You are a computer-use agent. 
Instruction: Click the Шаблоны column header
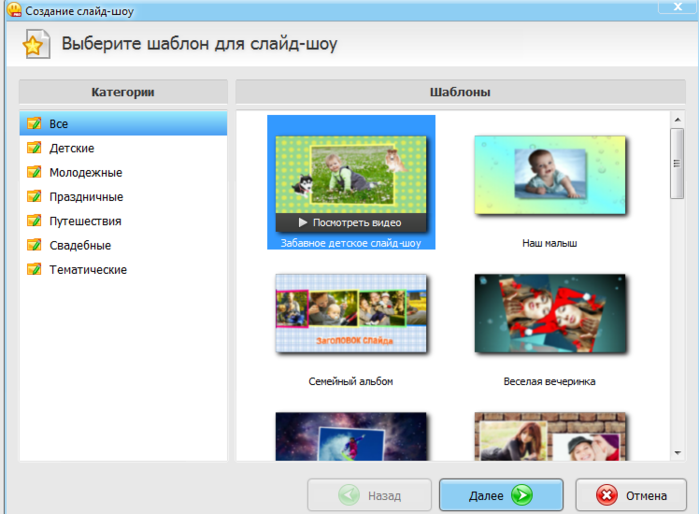pos(460,92)
